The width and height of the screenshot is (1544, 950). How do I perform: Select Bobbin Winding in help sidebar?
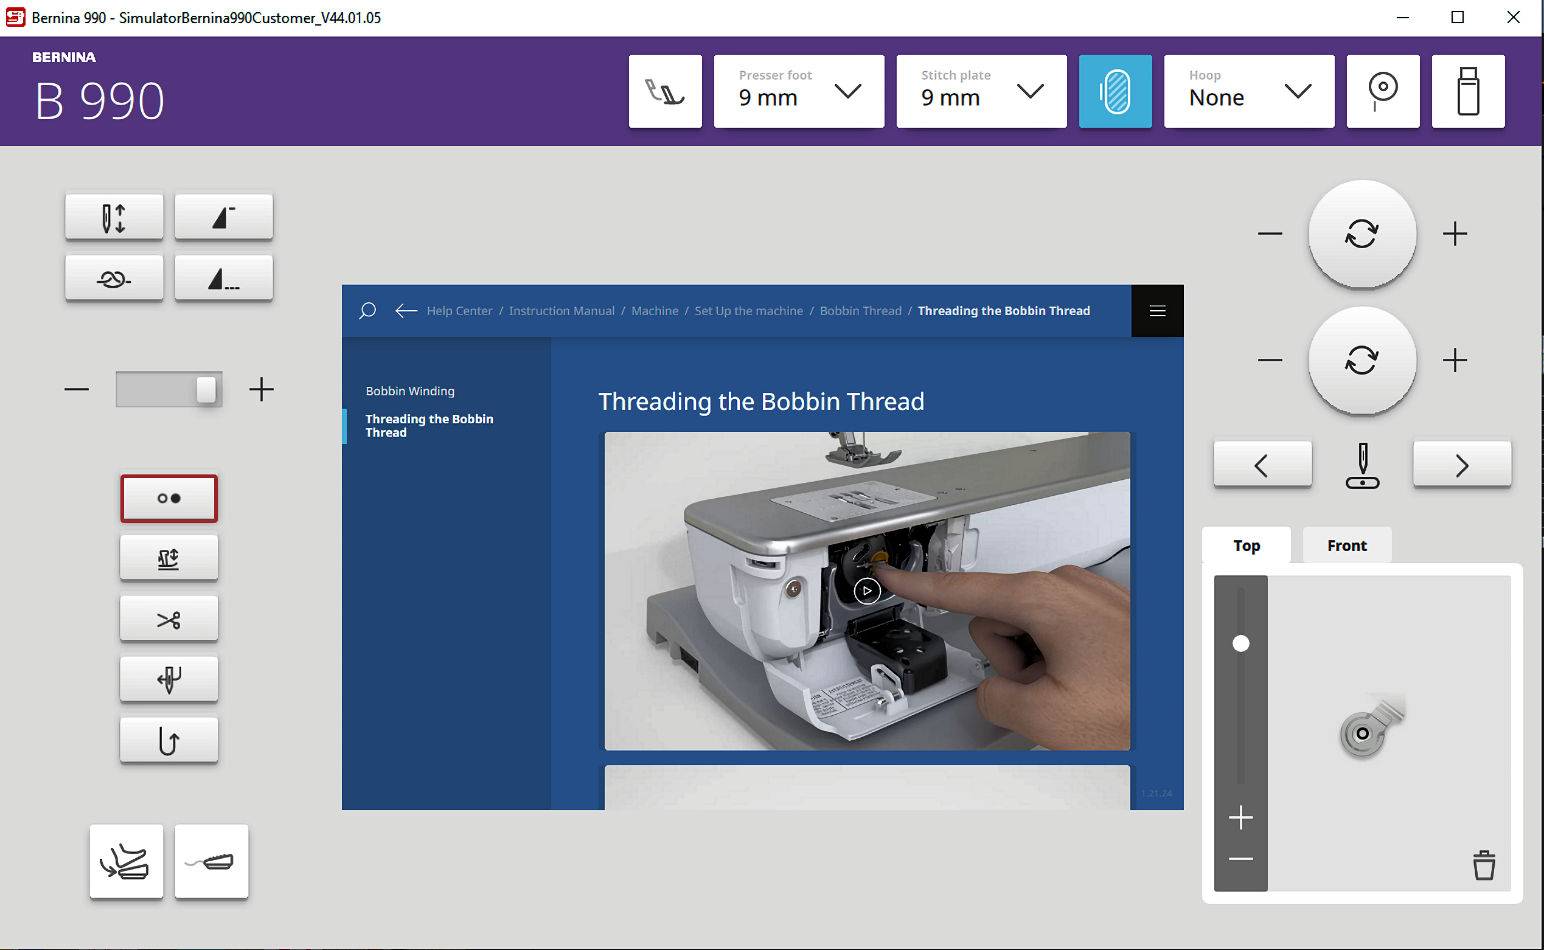tap(410, 391)
